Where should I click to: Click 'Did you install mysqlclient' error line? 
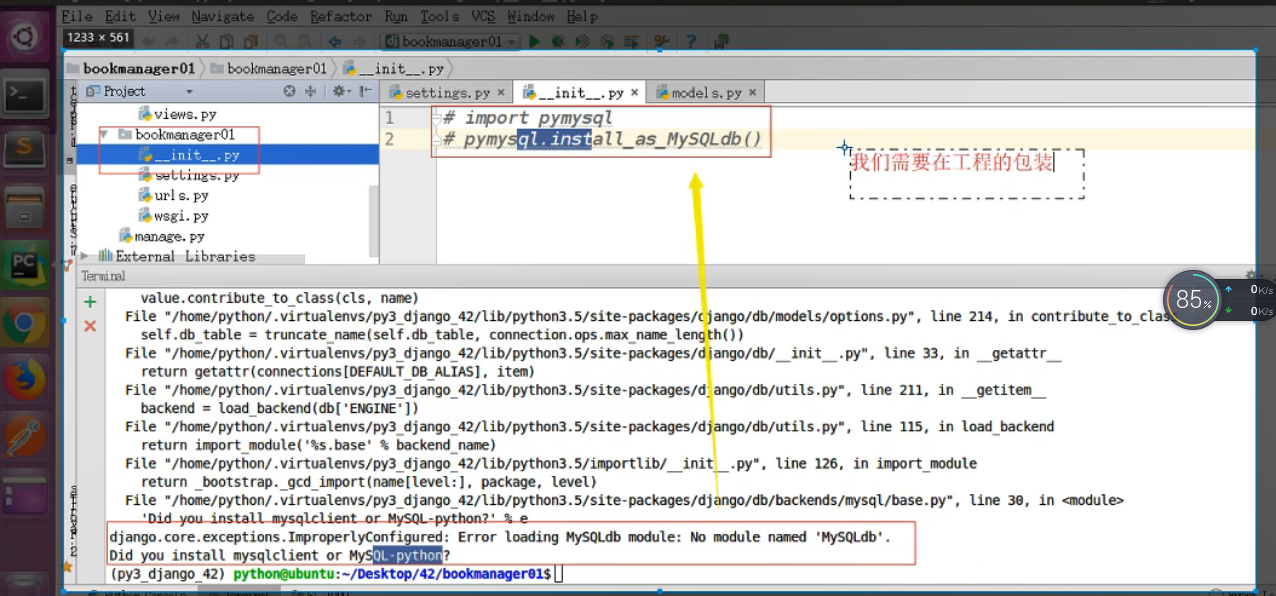tap(280, 555)
